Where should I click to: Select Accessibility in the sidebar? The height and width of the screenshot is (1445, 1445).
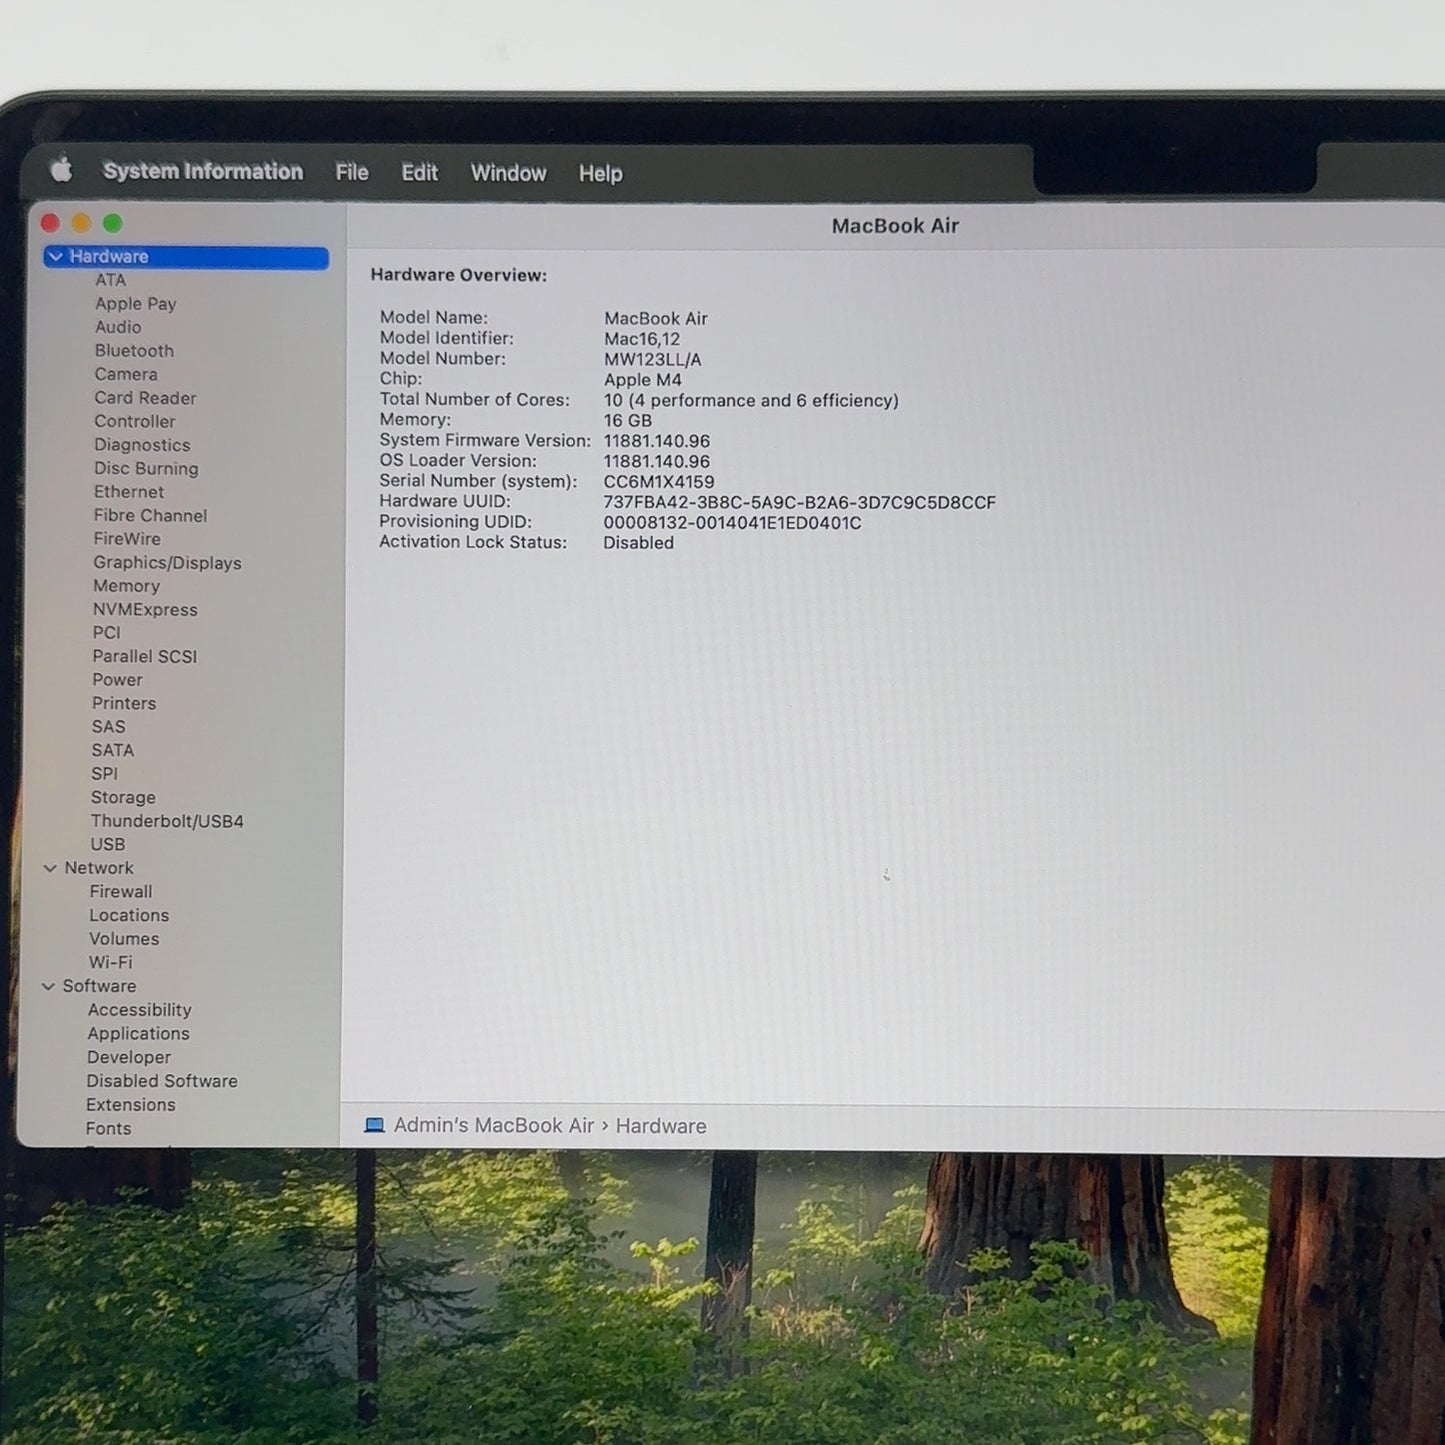pyautogui.click(x=139, y=1010)
